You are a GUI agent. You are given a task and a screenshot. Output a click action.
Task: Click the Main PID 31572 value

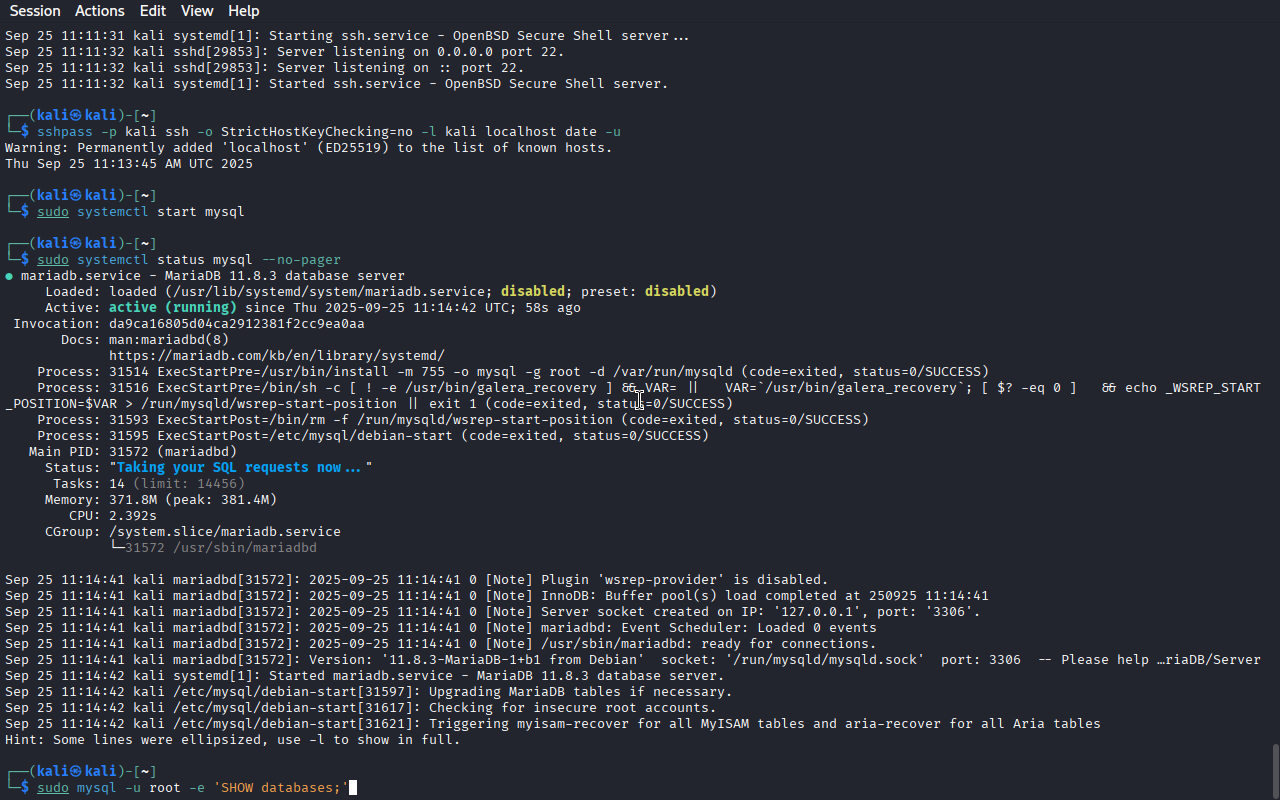(172, 452)
